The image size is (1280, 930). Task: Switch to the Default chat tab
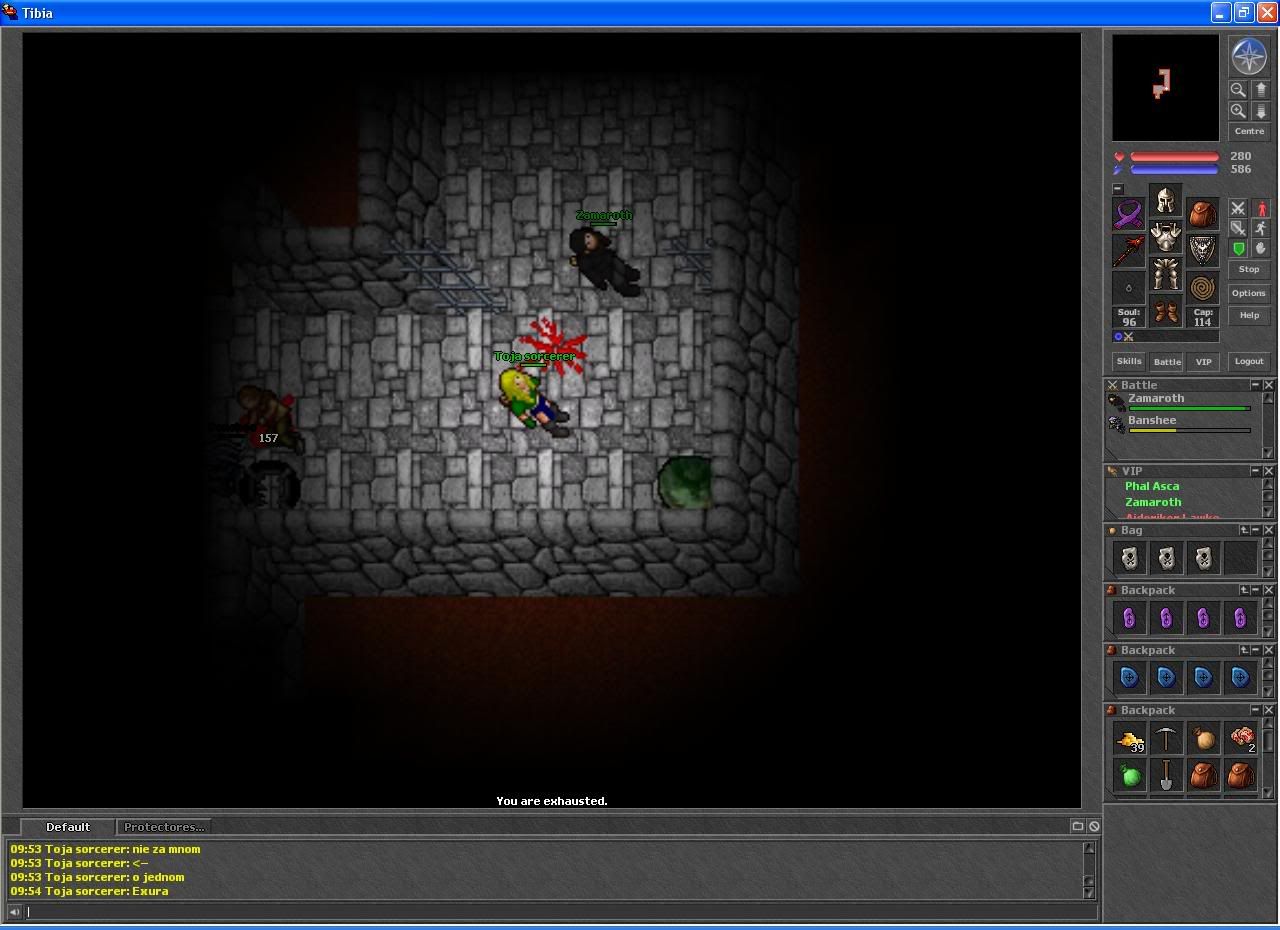[67, 827]
